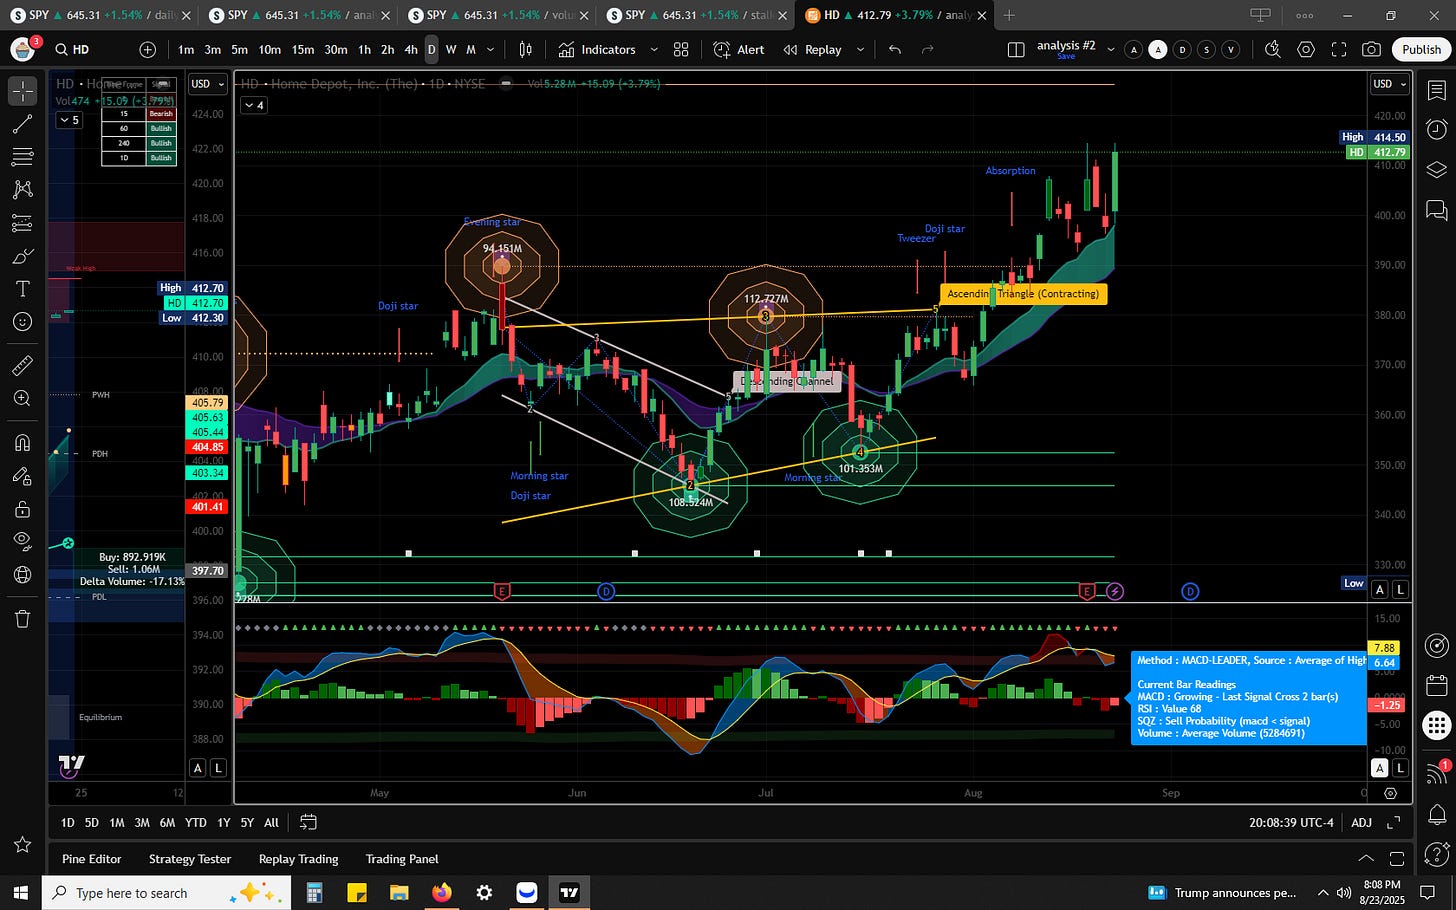
Task: Select the brush drawing tool
Action: pos(22,256)
